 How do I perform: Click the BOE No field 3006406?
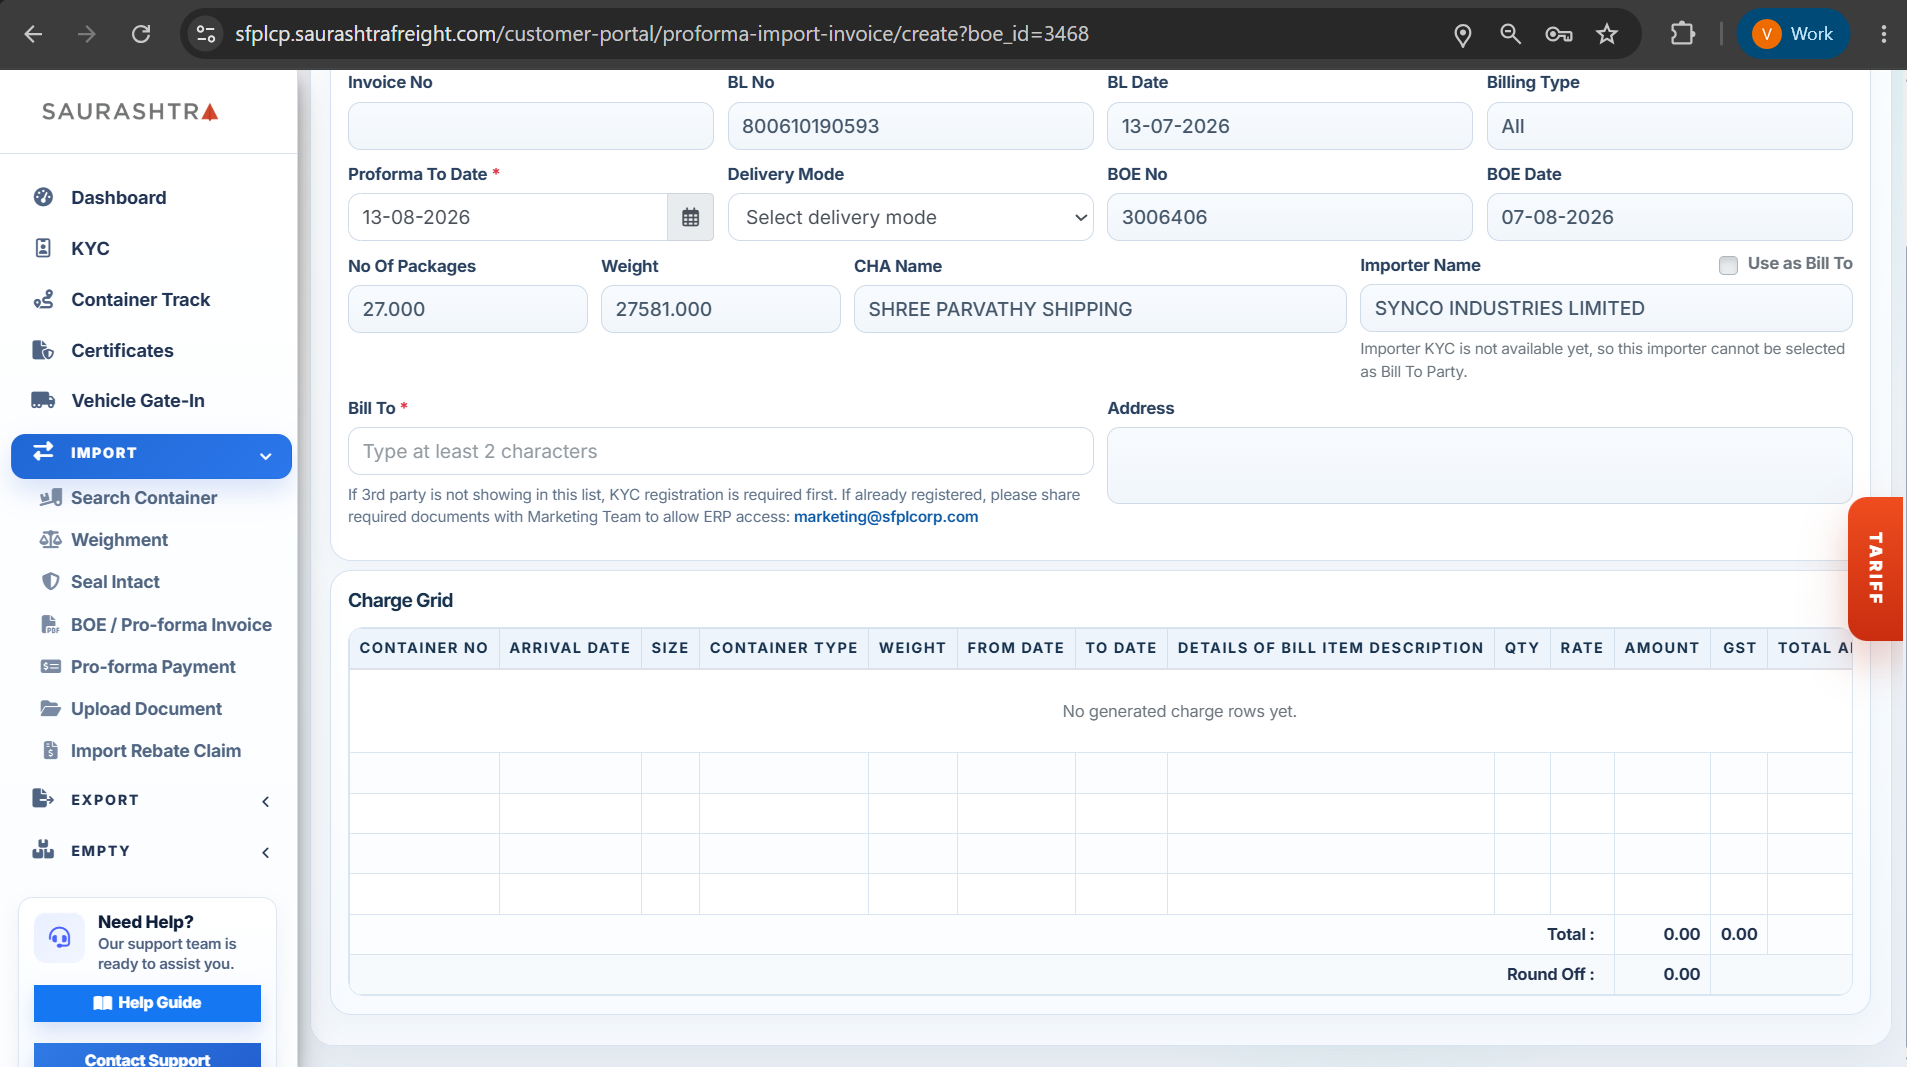[x=1289, y=217]
